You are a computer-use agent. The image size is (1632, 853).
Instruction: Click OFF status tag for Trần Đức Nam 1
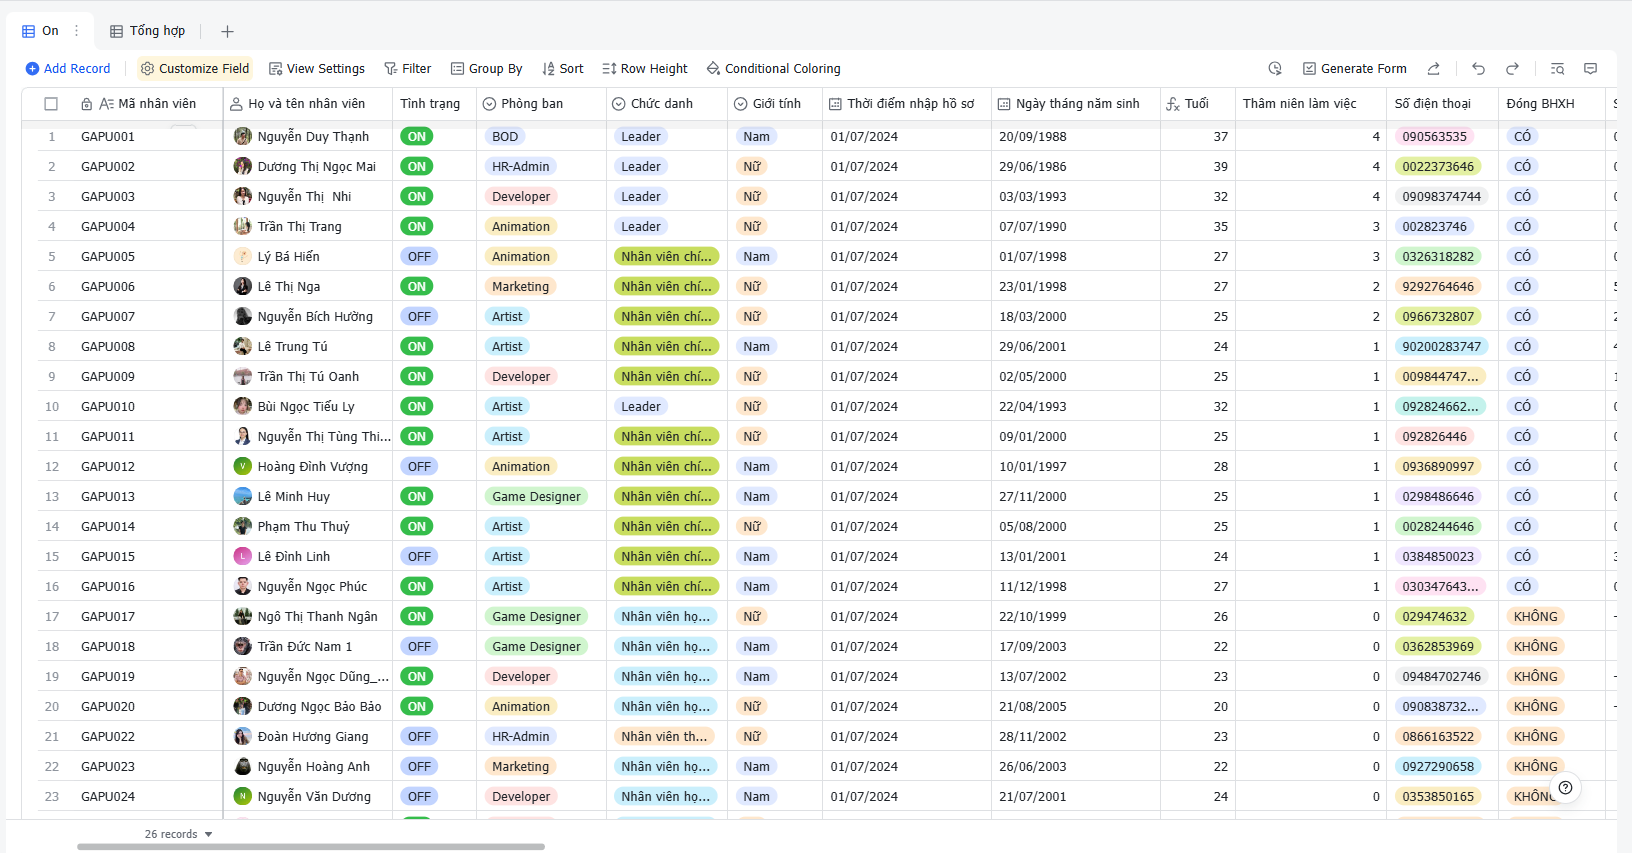tap(419, 646)
